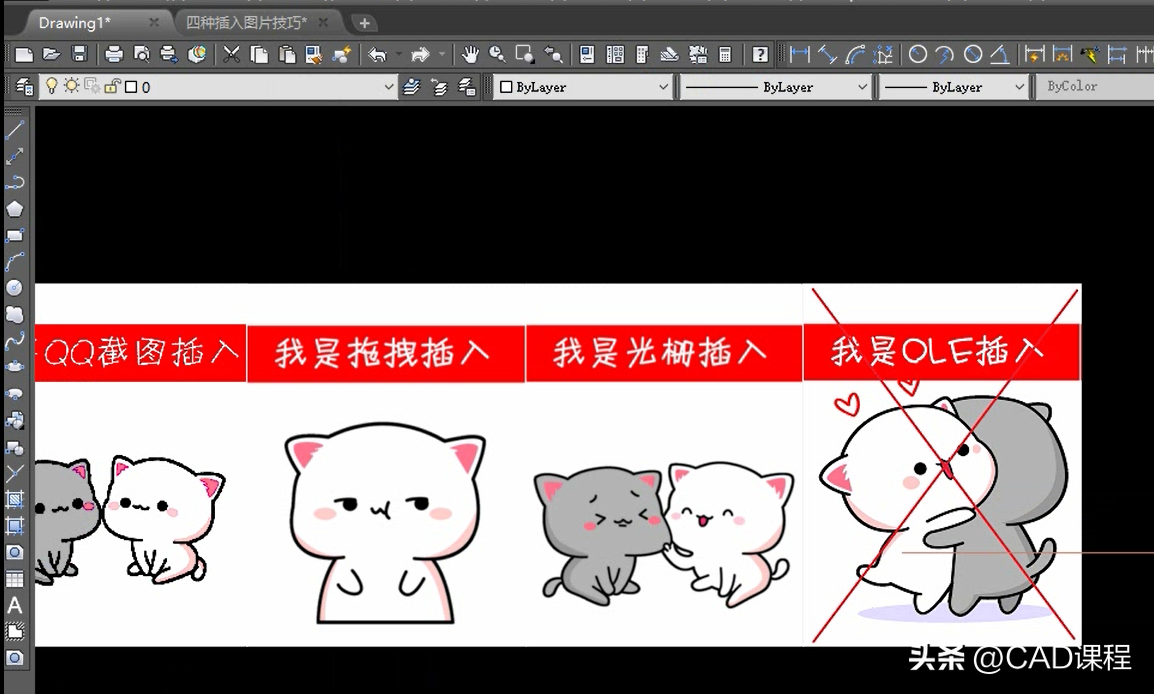Select the Linear dimension tool
Image resolution: width=1154 pixels, height=694 pixels.
tap(799, 54)
